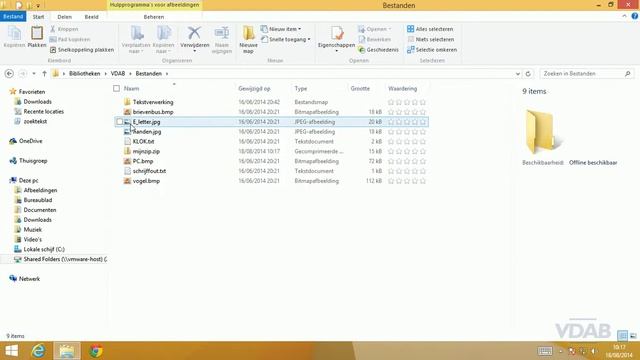The height and width of the screenshot is (360, 640).
Task: Launch Internet Explorer from taskbar
Action: 38,351
